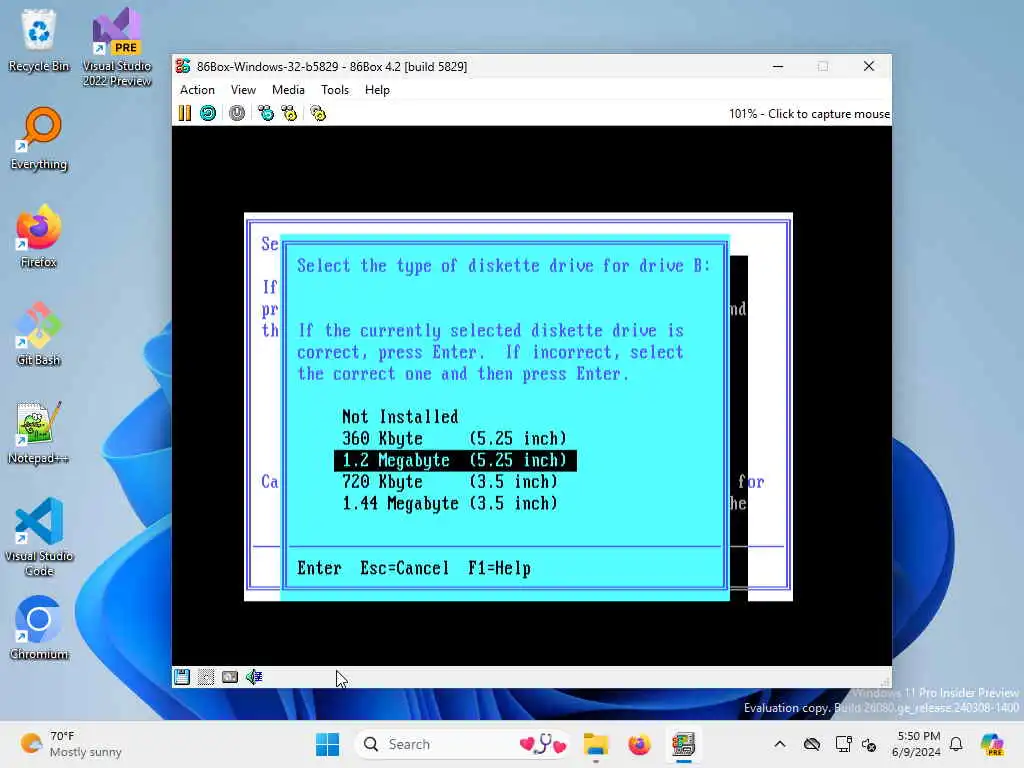Viewport: 1024px width, 768px height.
Task: Send Ctrl+Alt+Esc using toolbar icon
Action: point(289,114)
